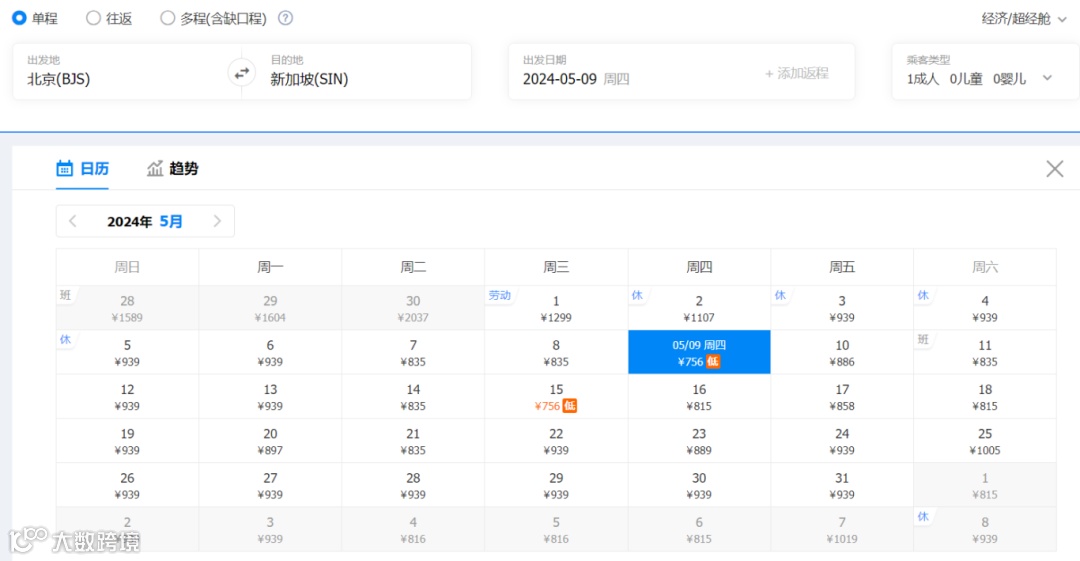Select May 24 priced ¥939
The width and height of the screenshot is (1080, 561).
click(x=842, y=441)
